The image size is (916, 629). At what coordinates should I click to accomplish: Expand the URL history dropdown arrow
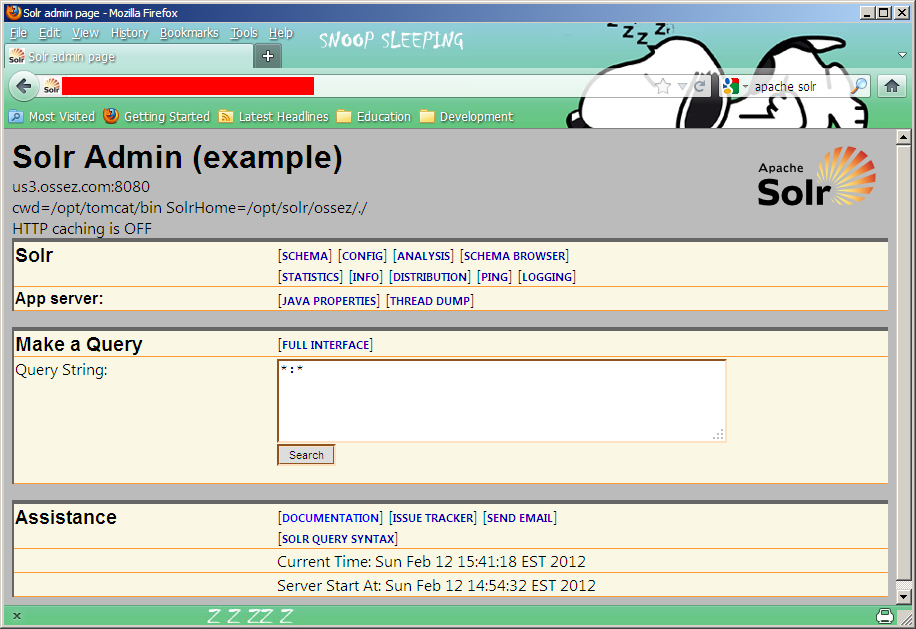(682, 87)
